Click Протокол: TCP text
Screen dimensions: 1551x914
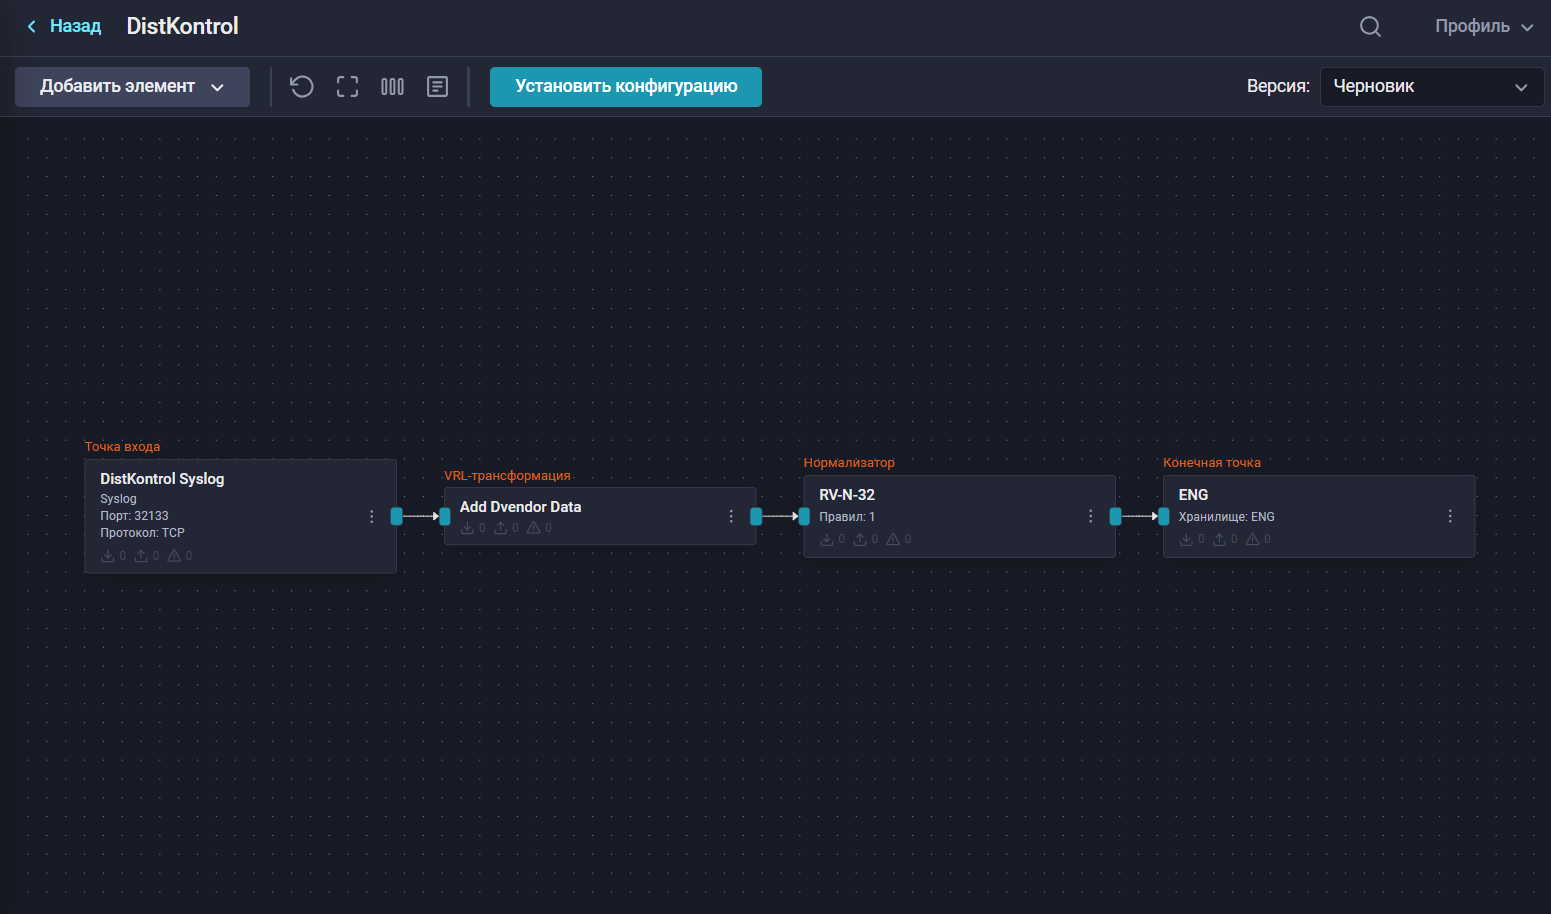(142, 533)
